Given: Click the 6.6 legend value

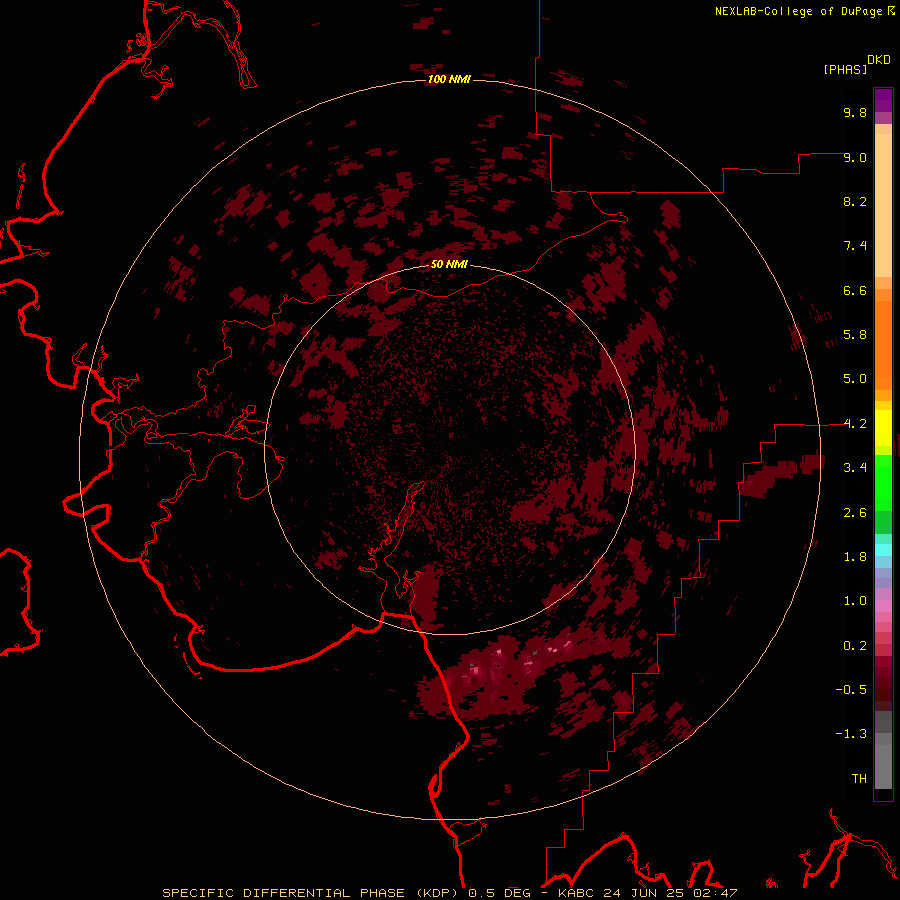Looking at the screenshot, I should [x=855, y=290].
